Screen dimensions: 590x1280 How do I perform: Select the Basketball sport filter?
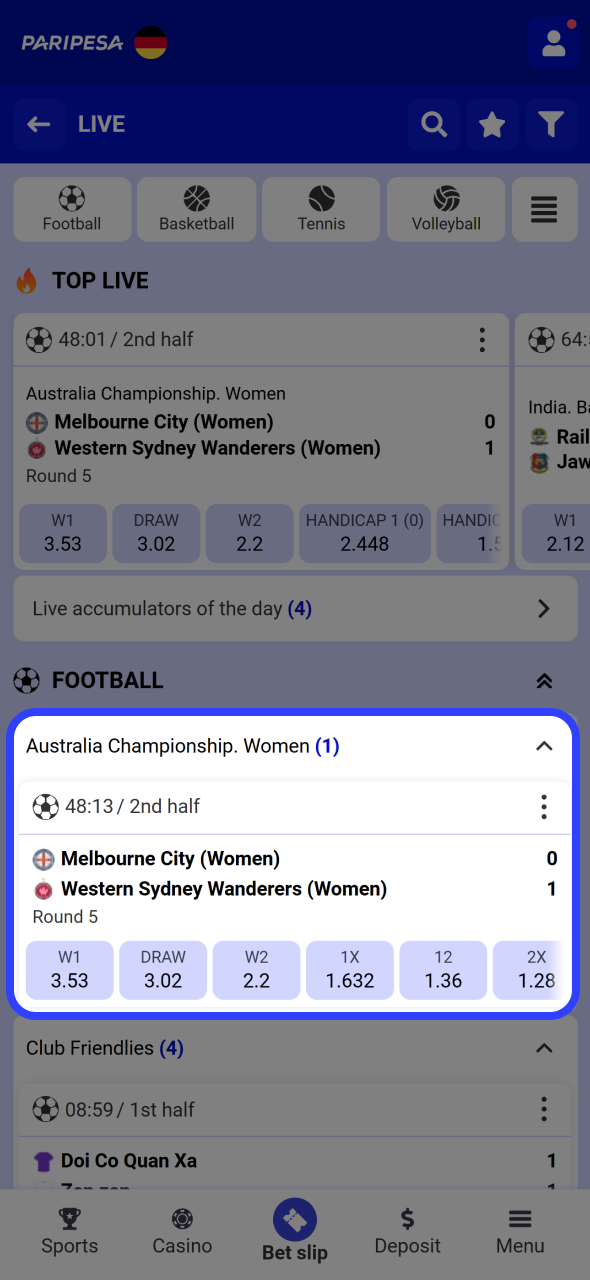pos(196,209)
